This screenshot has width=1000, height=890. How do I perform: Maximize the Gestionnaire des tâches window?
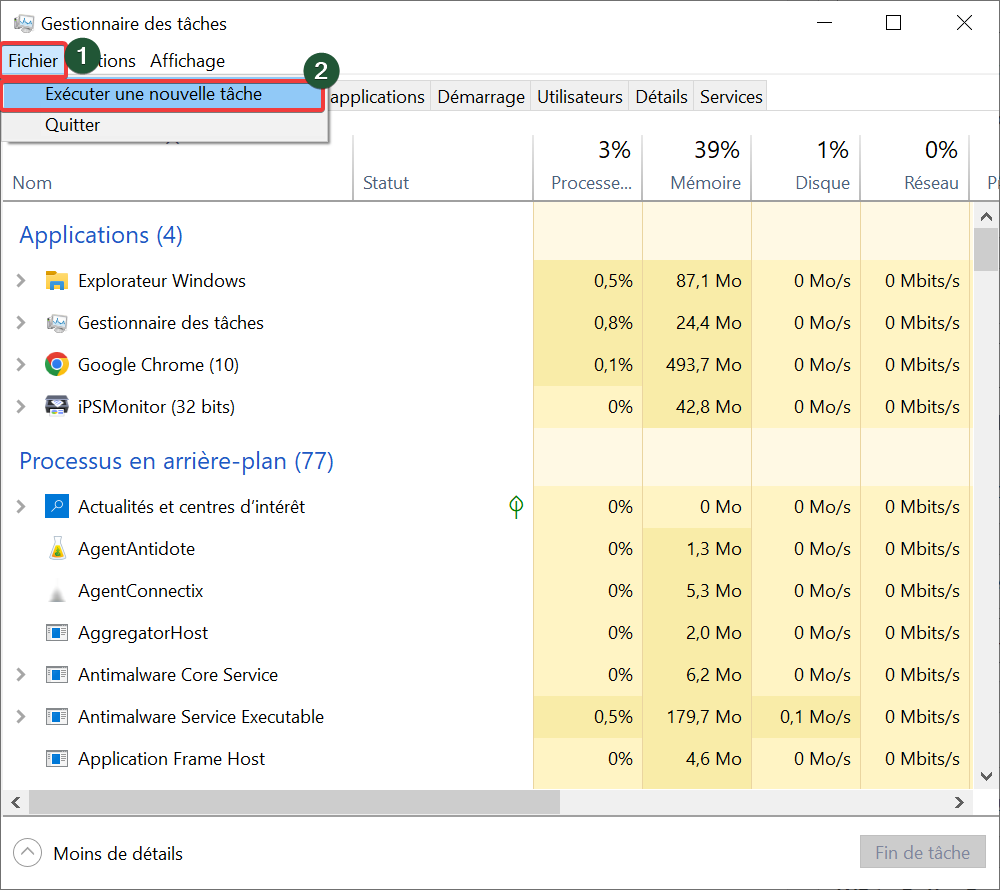coord(893,23)
